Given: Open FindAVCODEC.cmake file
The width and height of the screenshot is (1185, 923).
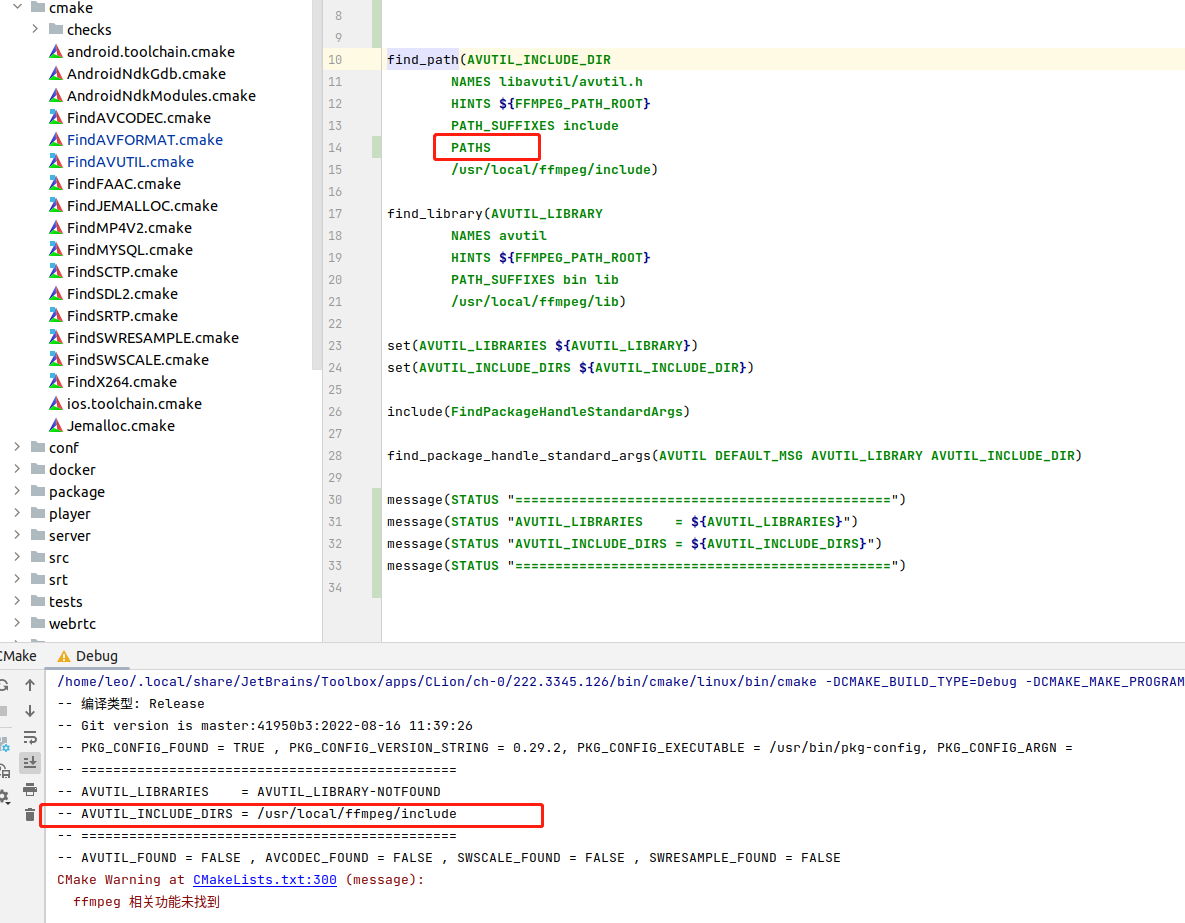Looking at the screenshot, I should click(x=138, y=117).
